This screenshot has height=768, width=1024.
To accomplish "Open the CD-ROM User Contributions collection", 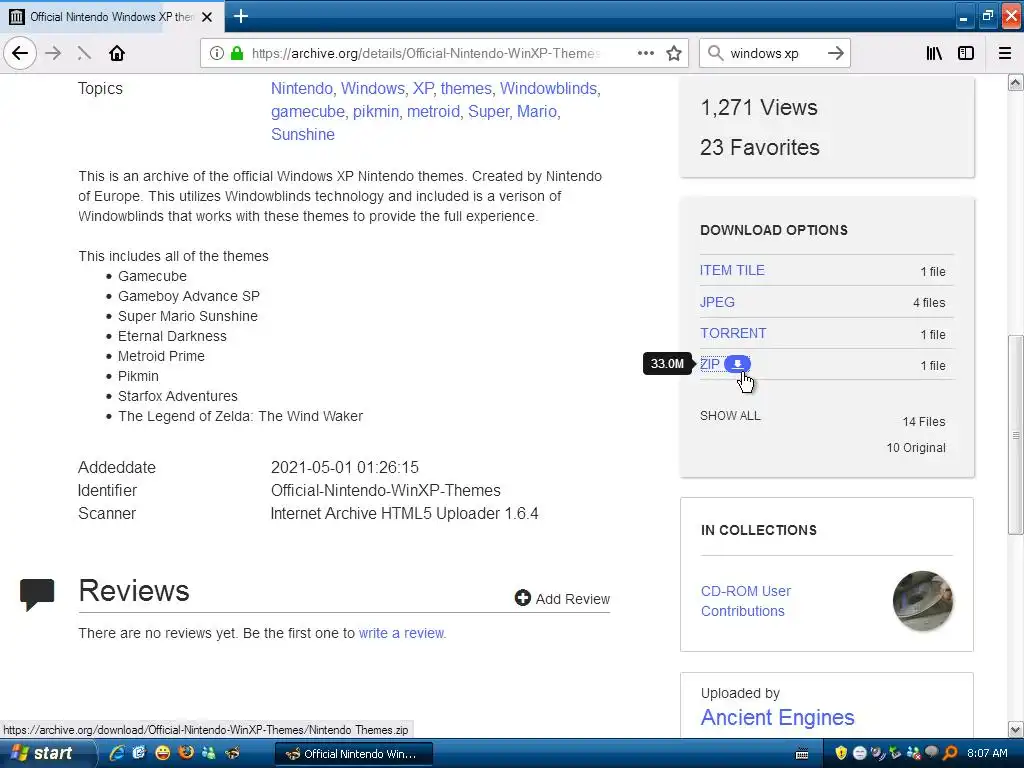I will pyautogui.click(x=746, y=601).
